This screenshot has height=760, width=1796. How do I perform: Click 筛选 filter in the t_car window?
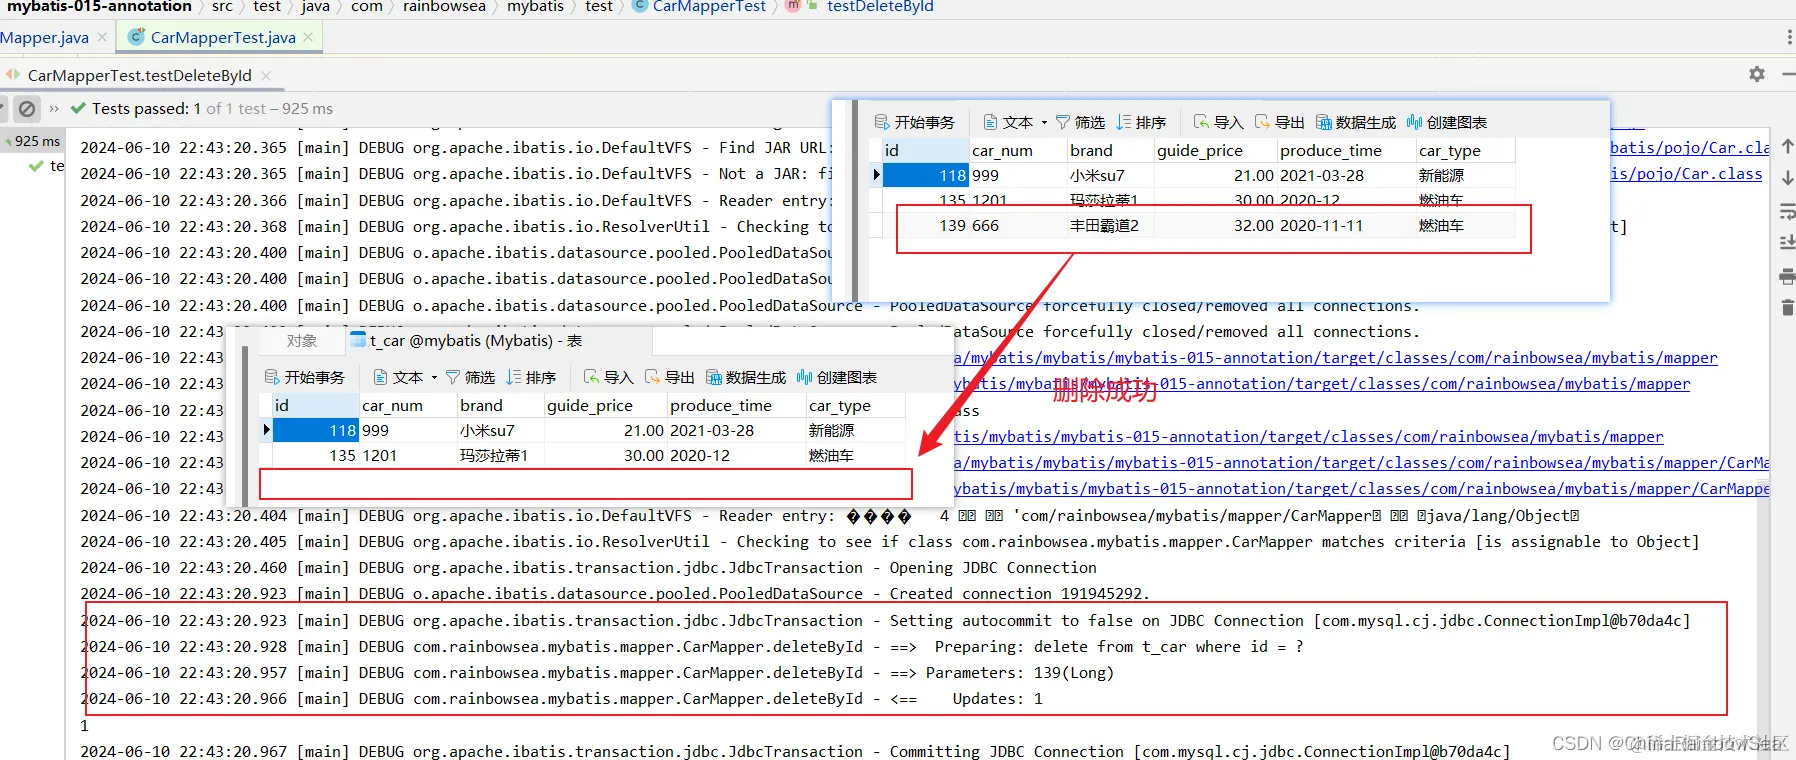470,377
